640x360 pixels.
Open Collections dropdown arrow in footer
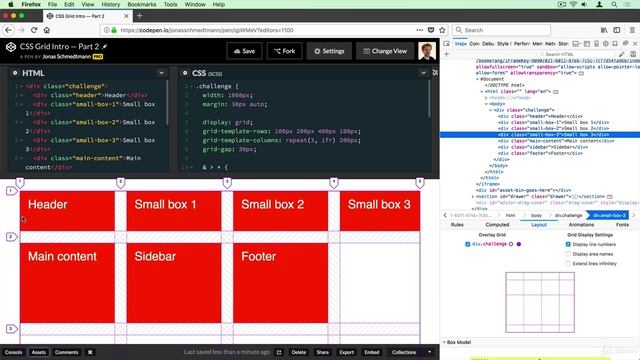click(429, 352)
